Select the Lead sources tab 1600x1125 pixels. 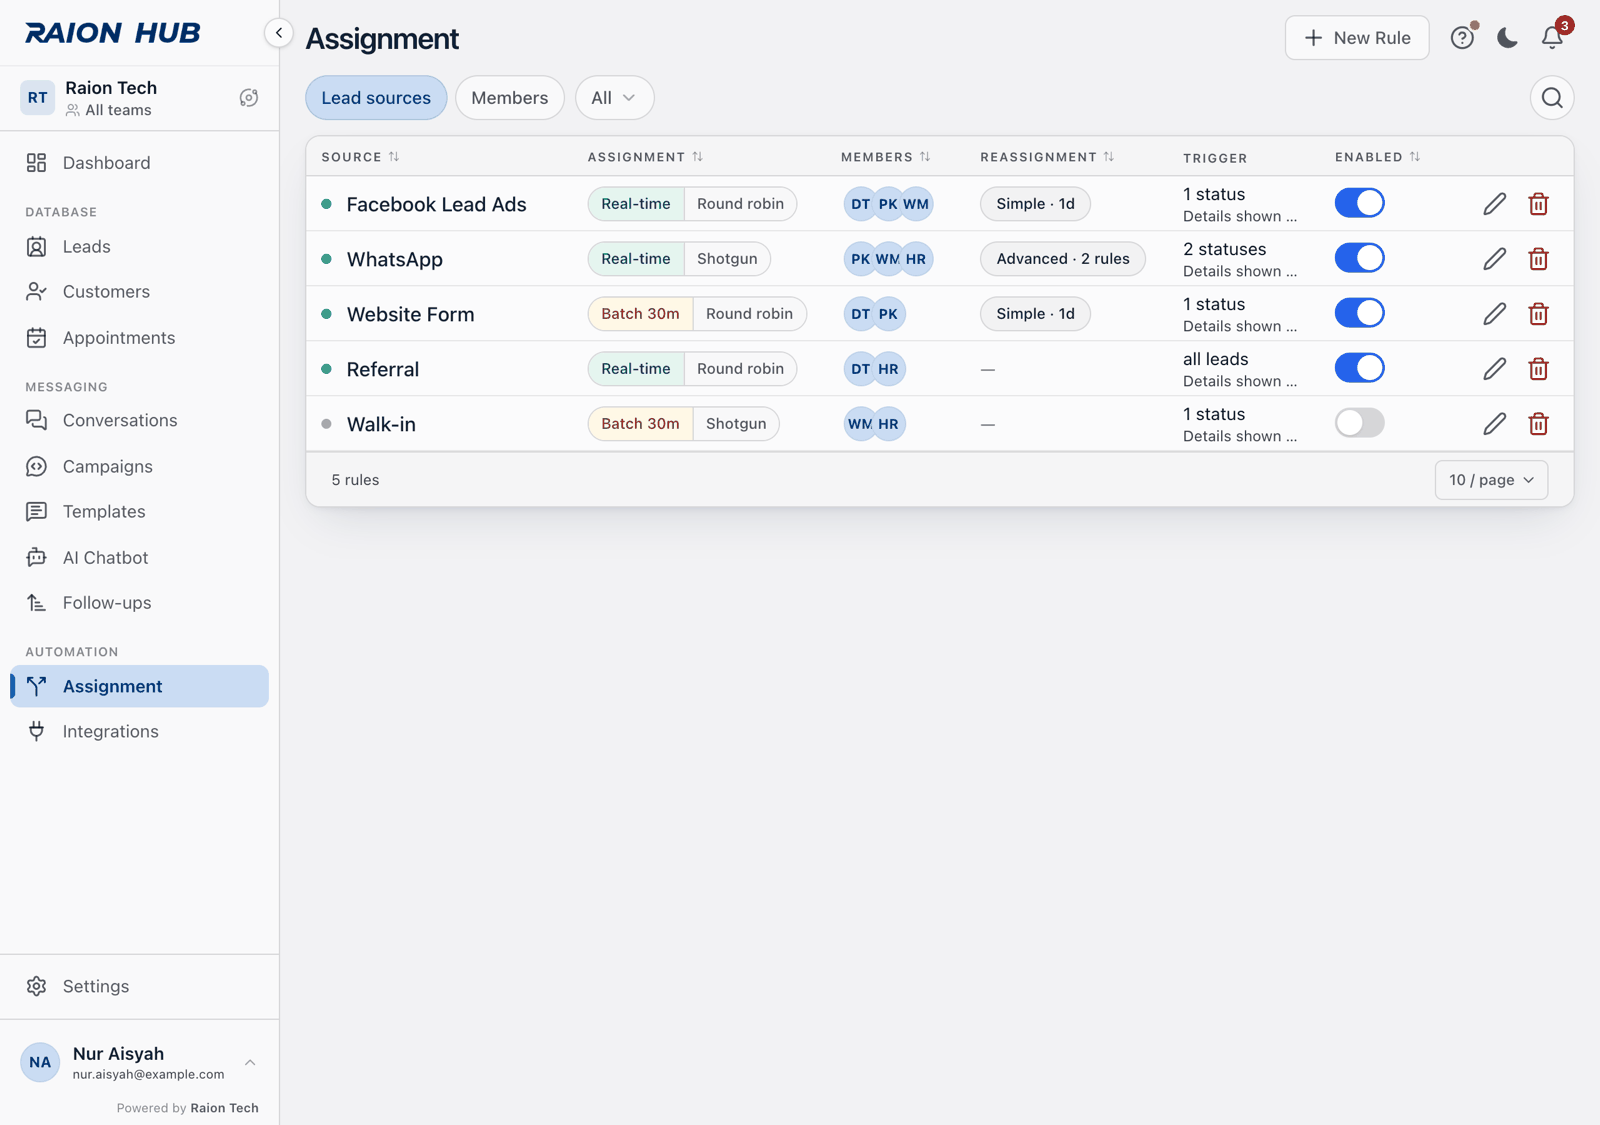click(376, 98)
